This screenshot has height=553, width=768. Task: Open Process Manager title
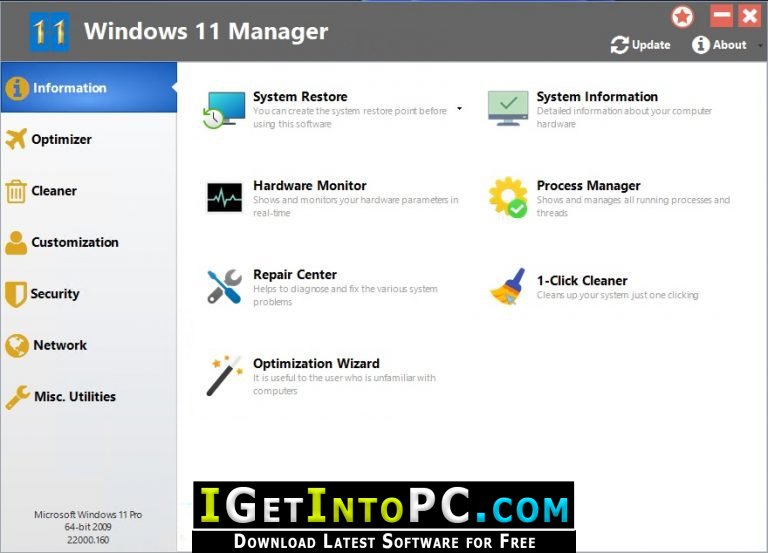pos(588,186)
